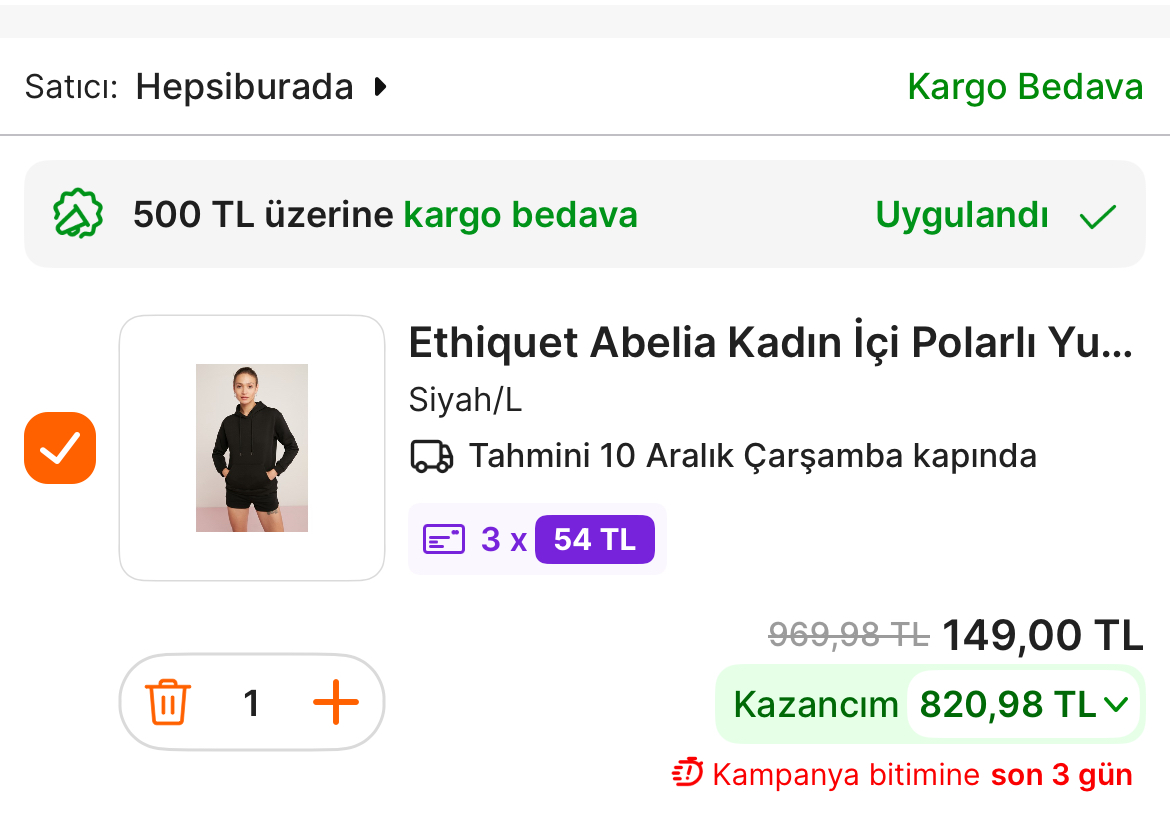Click the green Uygulandı checkmark icon

tap(1097, 216)
